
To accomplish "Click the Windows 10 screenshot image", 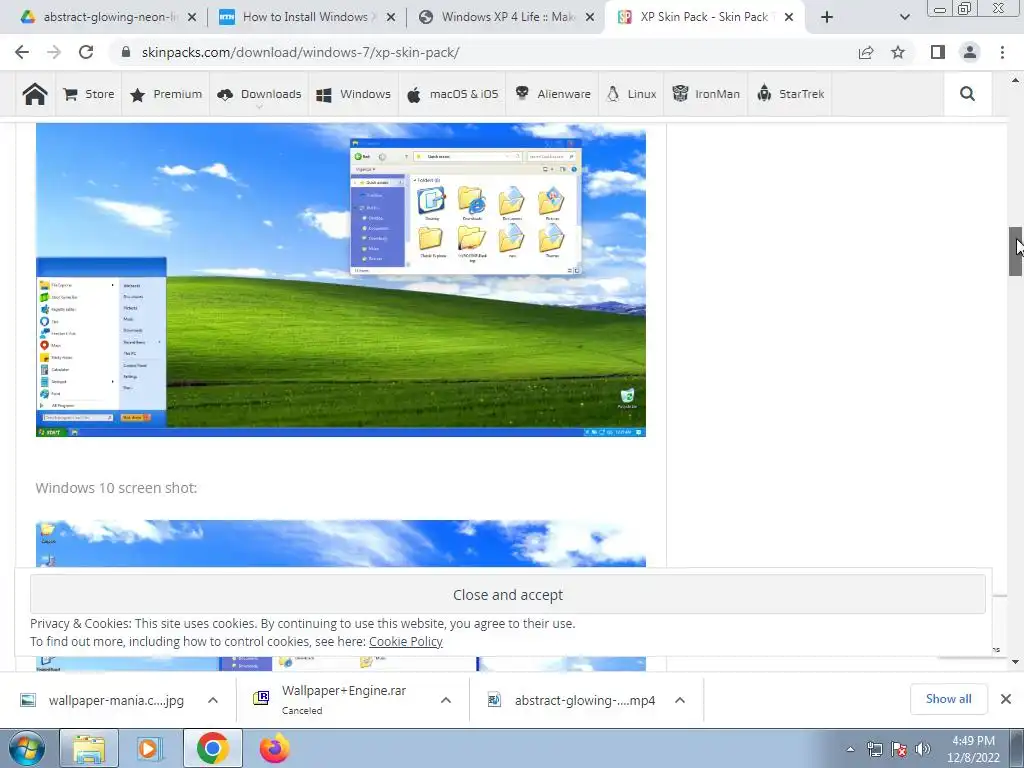I will pos(341,543).
